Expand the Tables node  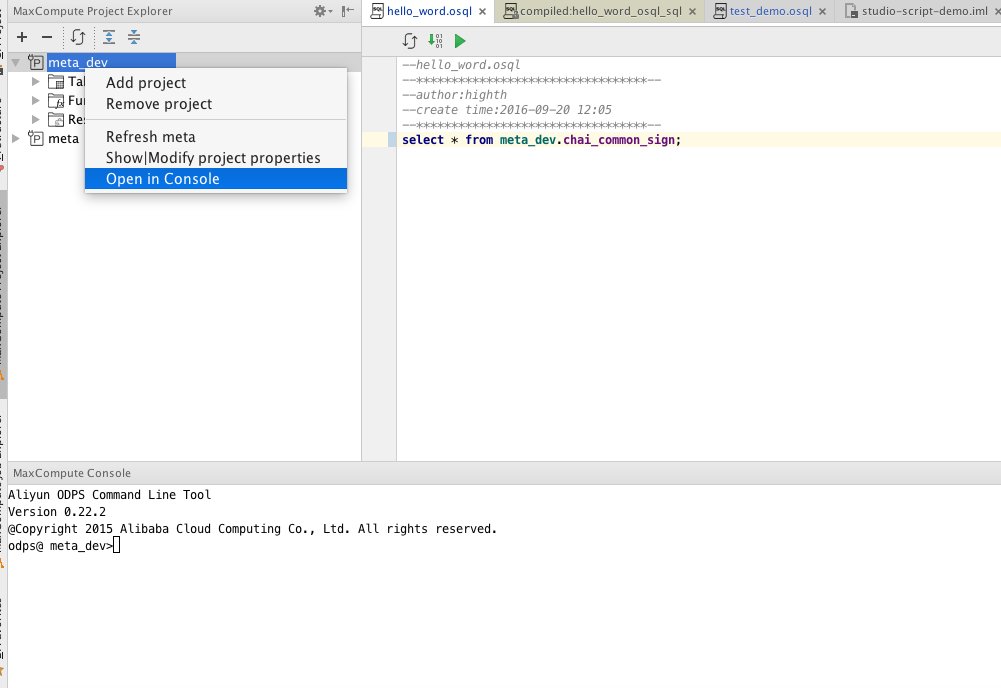[x=36, y=82]
